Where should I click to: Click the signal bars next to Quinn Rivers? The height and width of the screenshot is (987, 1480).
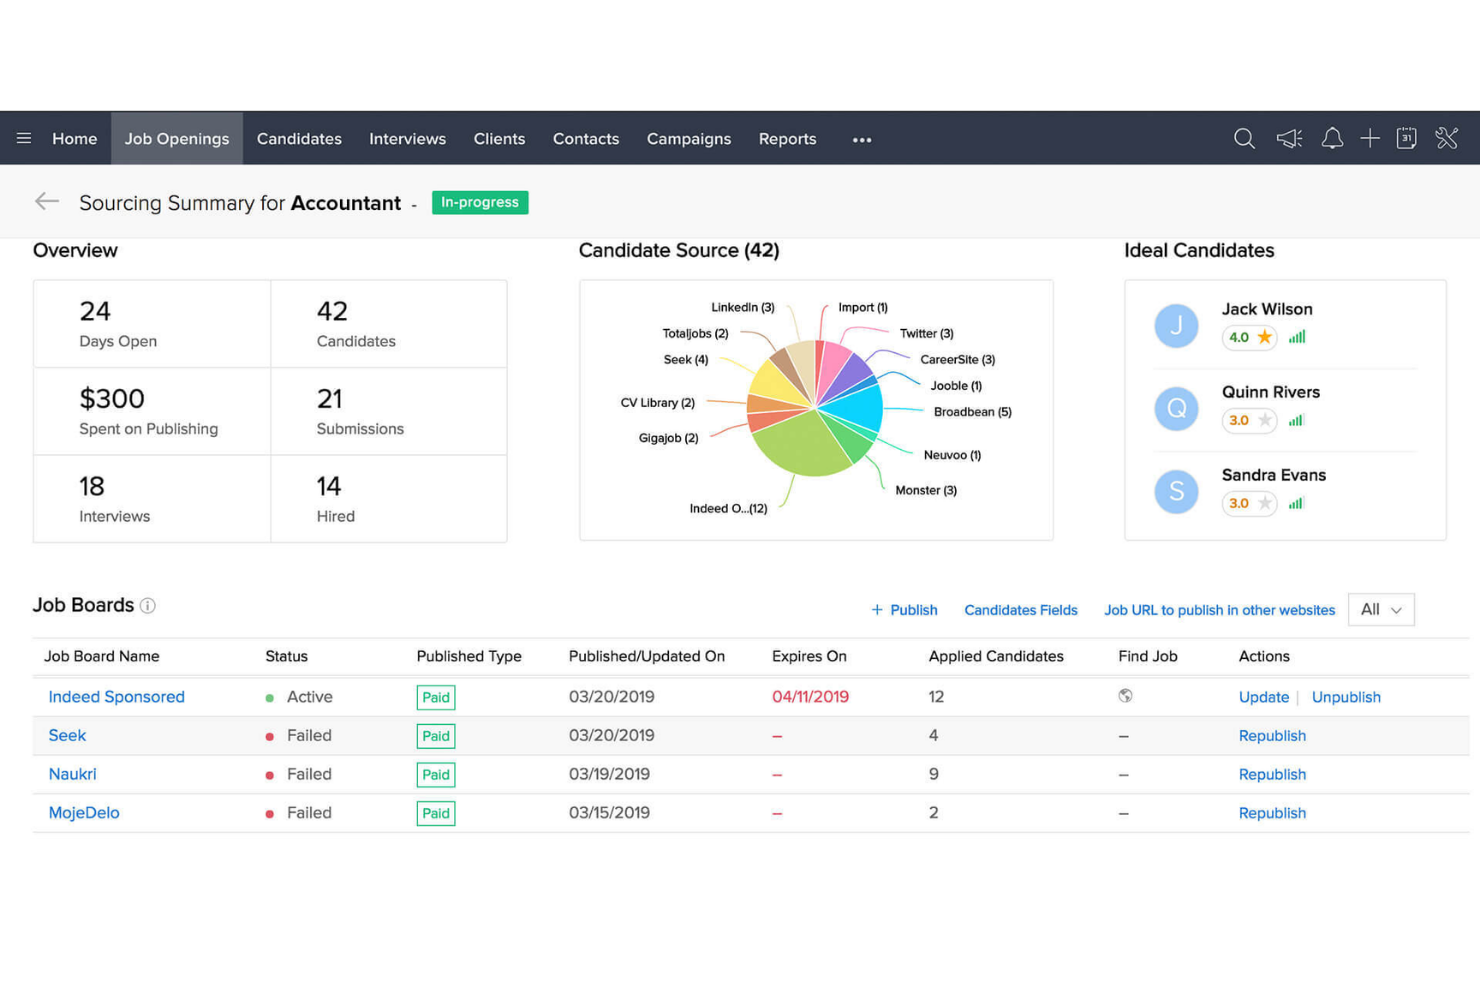pos(1296,421)
